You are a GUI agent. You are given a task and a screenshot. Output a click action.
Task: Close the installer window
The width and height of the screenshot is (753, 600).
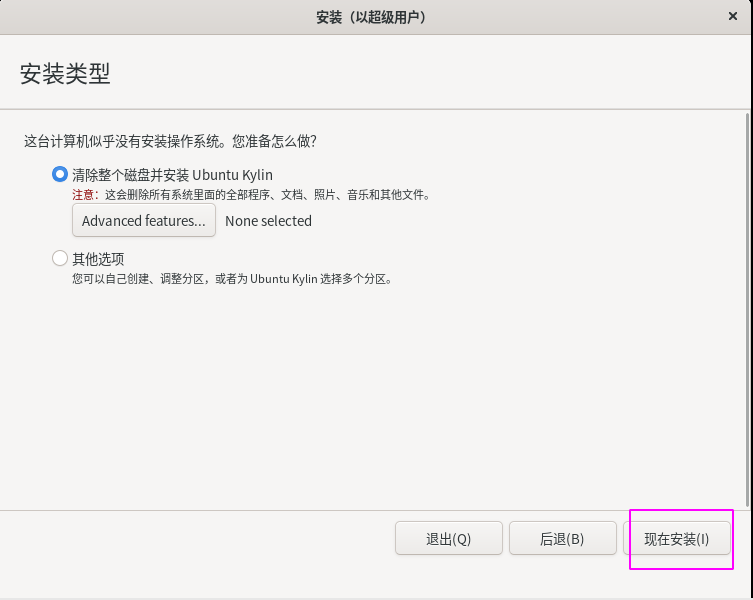(x=733, y=16)
